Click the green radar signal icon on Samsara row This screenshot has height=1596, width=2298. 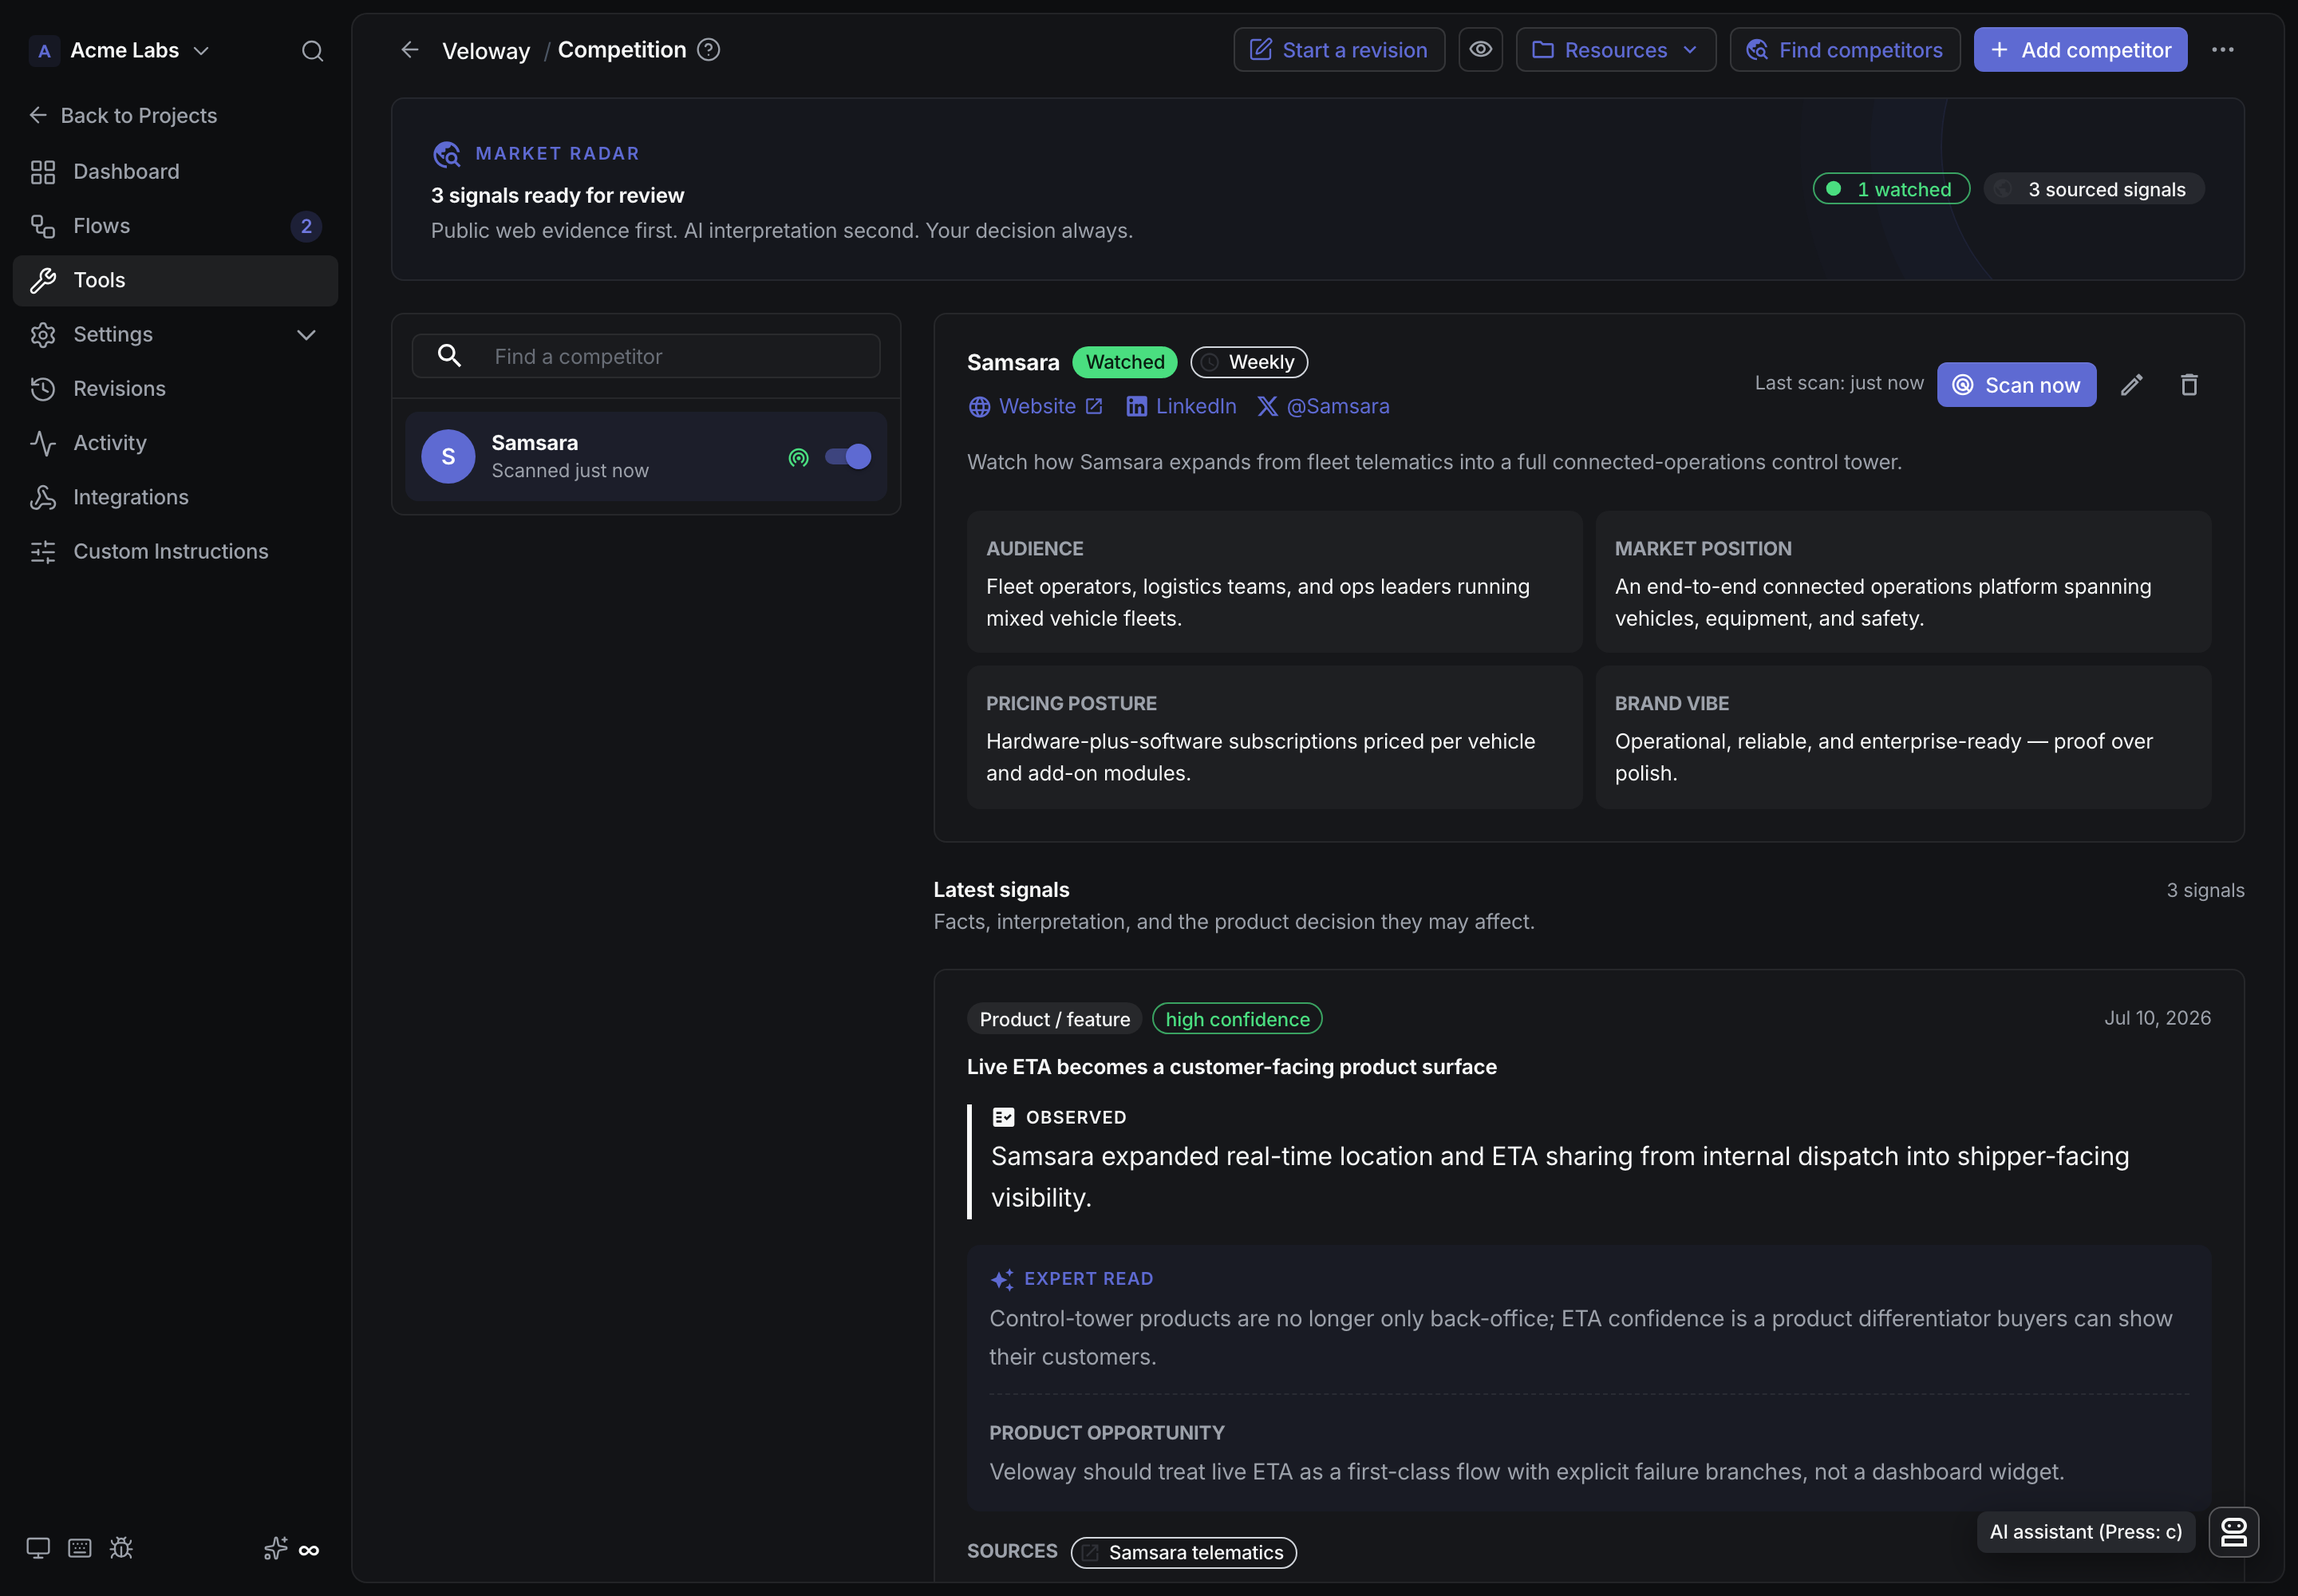[x=798, y=457]
